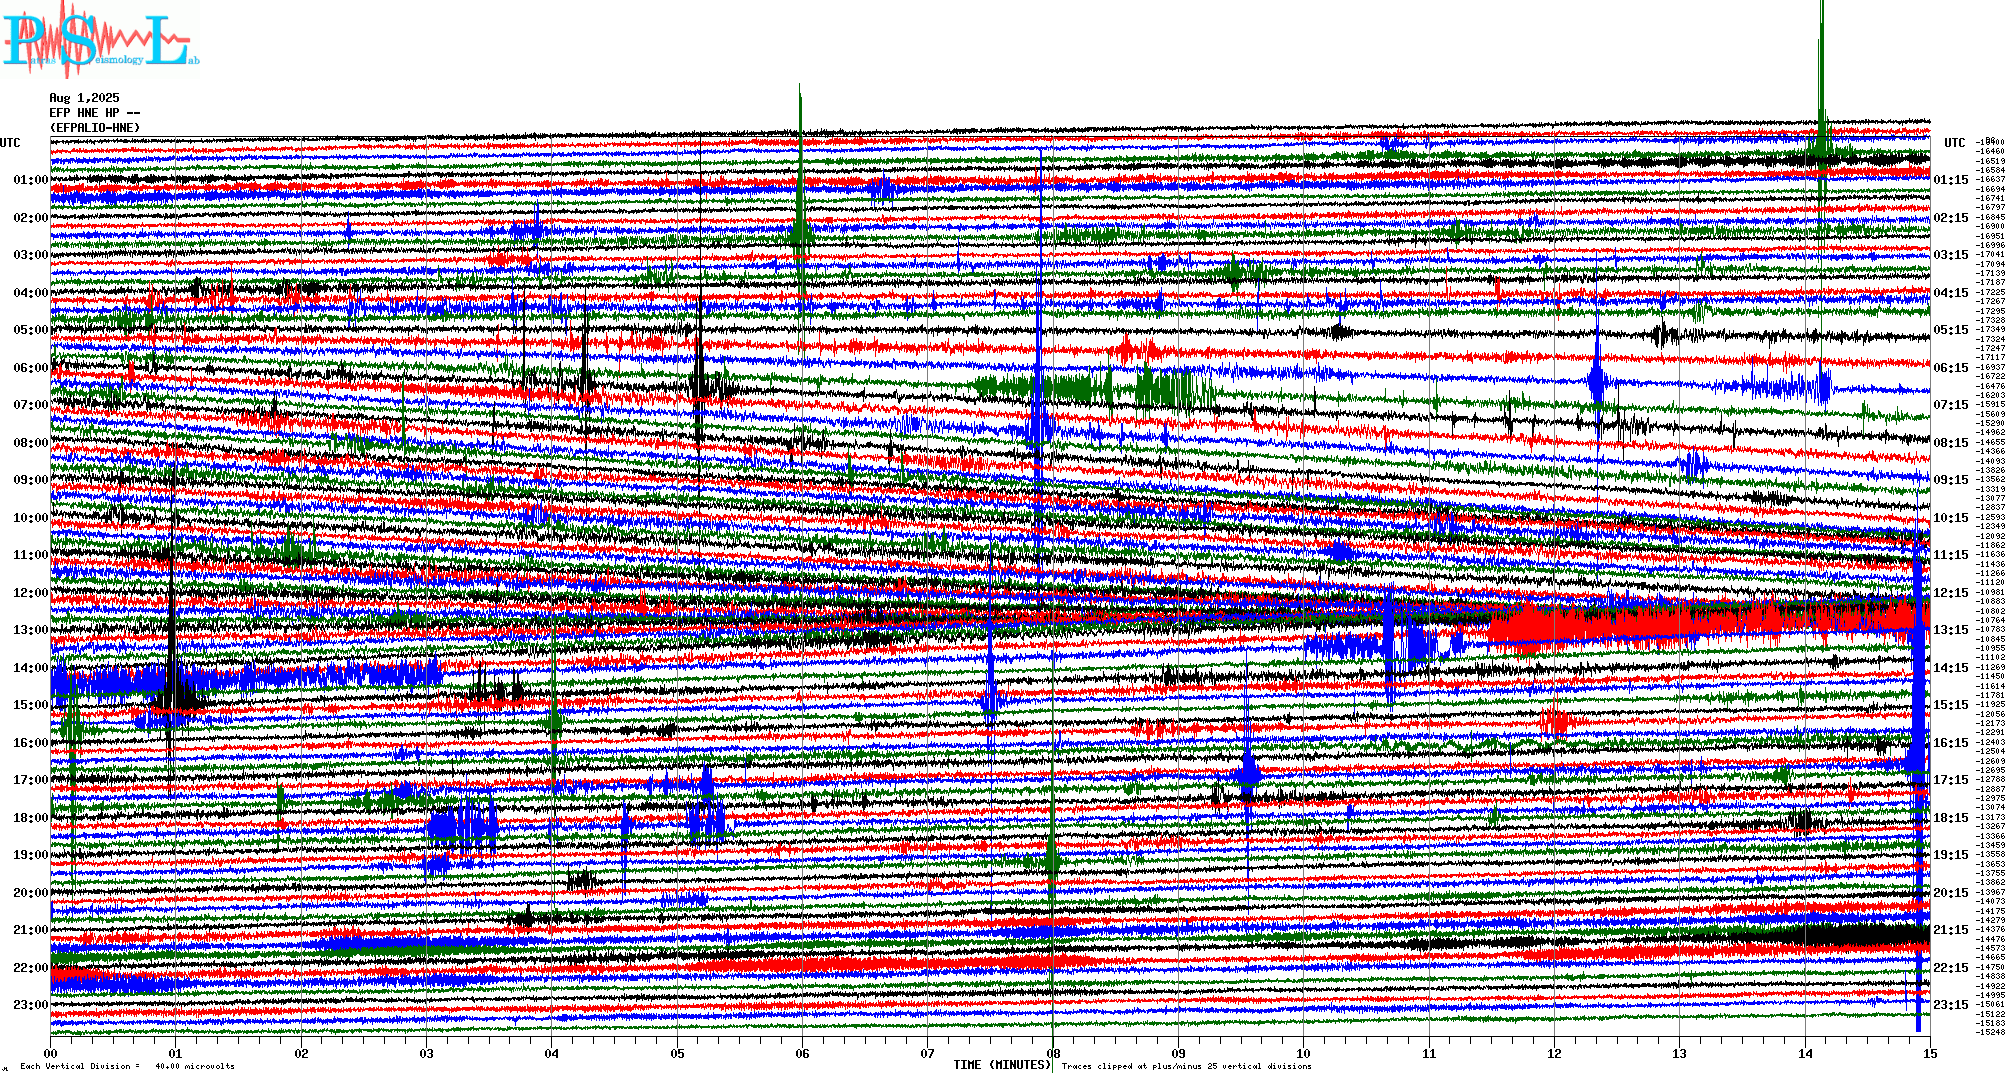Click the '13:00' hour label on the left
This screenshot has width=2010, height=1080.
click(31, 630)
